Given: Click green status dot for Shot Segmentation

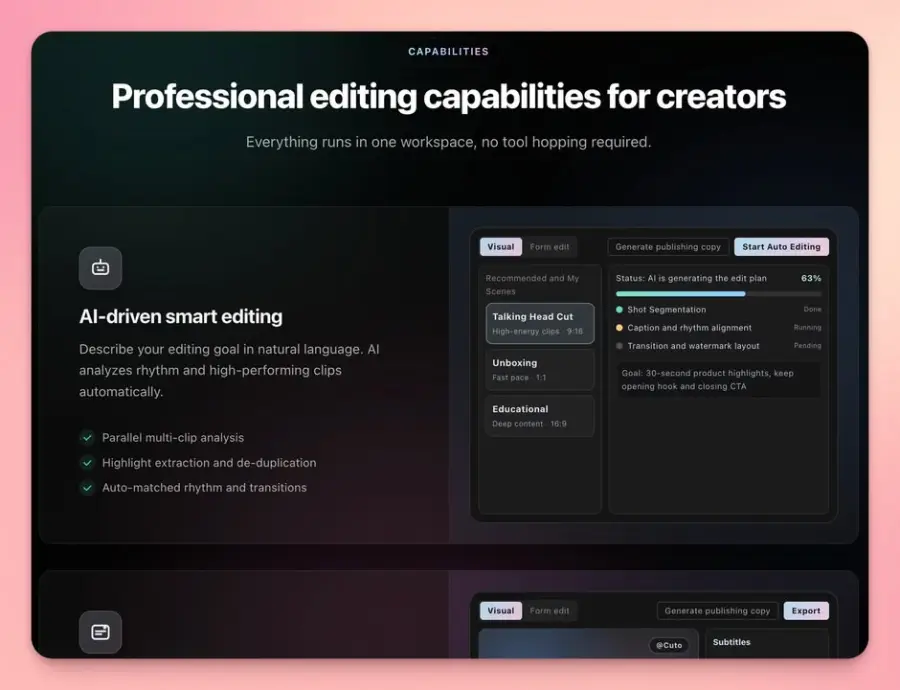Looking at the screenshot, I should (x=619, y=309).
